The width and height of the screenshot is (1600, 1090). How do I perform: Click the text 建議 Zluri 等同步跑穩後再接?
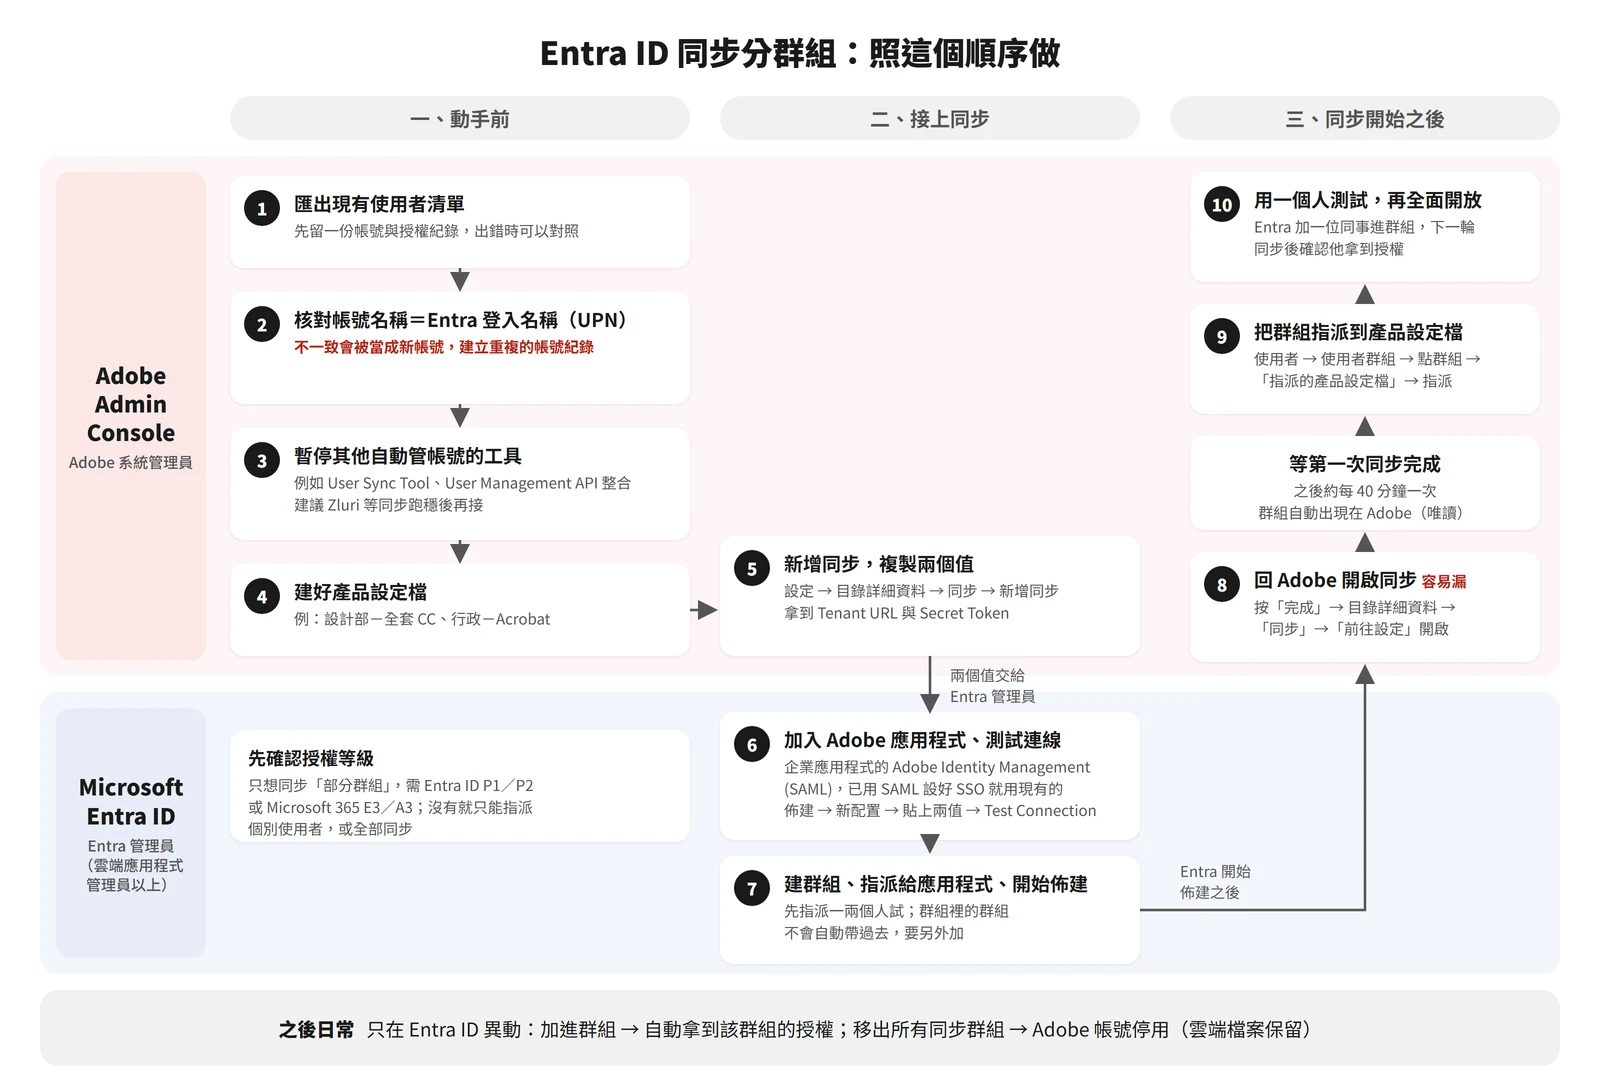pyautogui.click(x=388, y=505)
